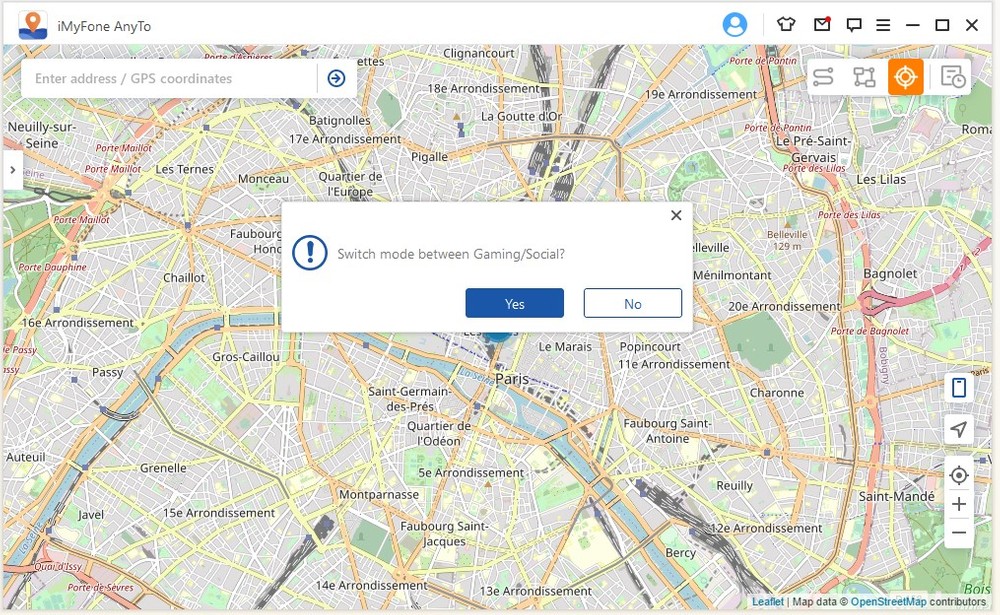Click the 'Le Marais' map label

[x=565, y=346]
